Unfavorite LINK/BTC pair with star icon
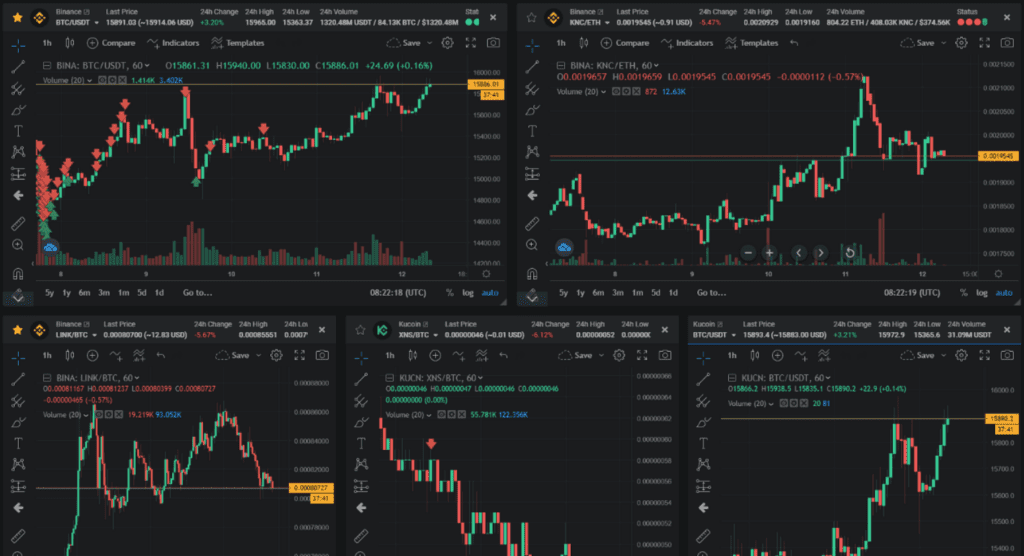This screenshot has height=556, width=1024. click(18, 330)
